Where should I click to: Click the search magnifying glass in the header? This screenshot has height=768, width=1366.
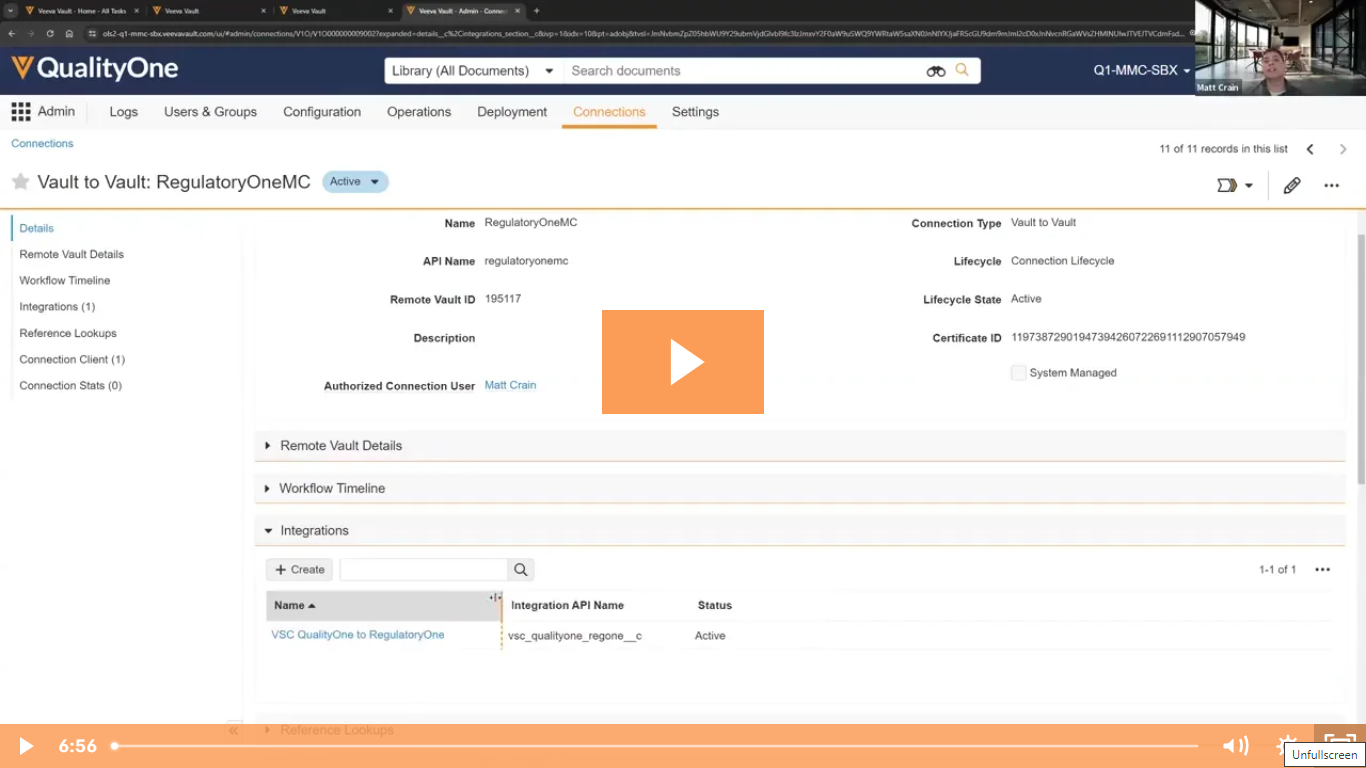pos(961,71)
